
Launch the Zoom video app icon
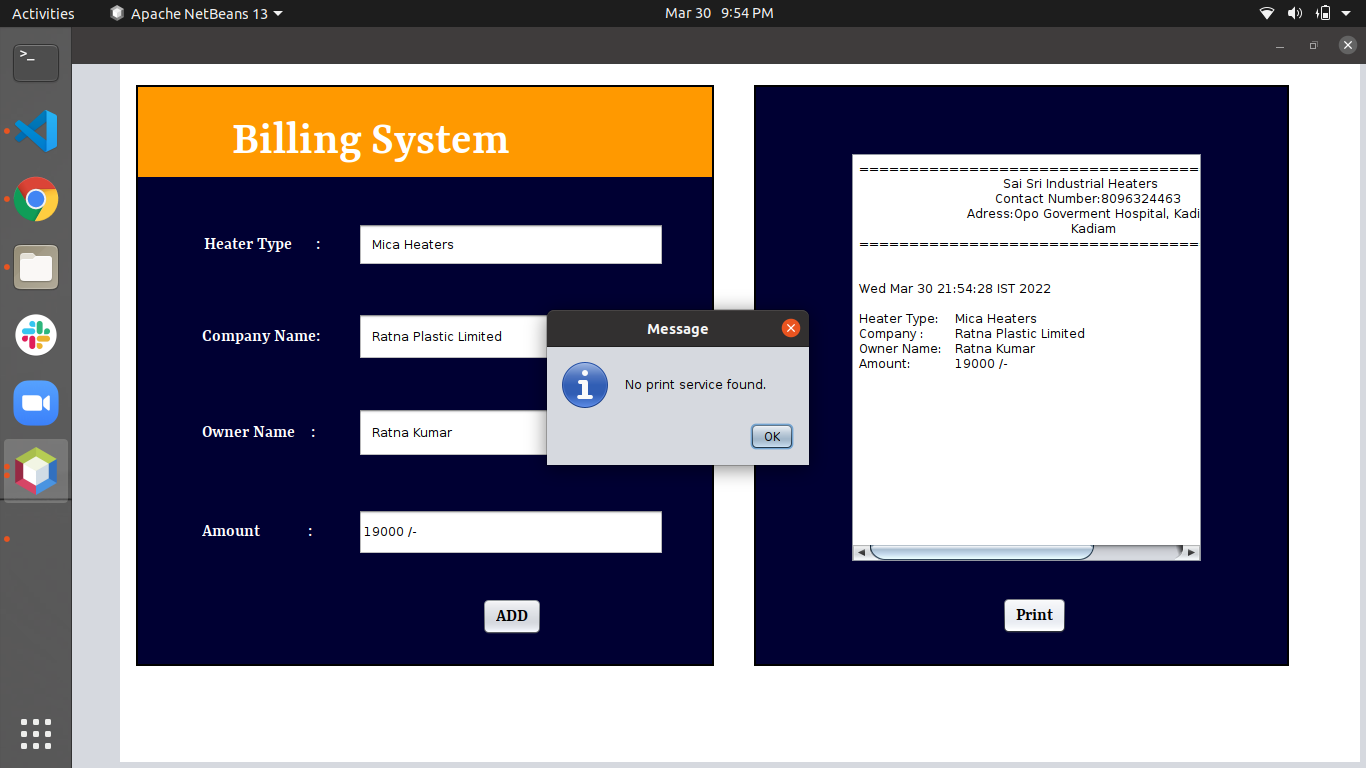tap(35, 403)
